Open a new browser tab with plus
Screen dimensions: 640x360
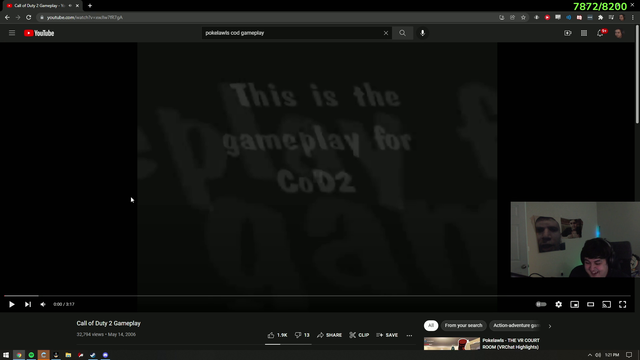[90, 6]
